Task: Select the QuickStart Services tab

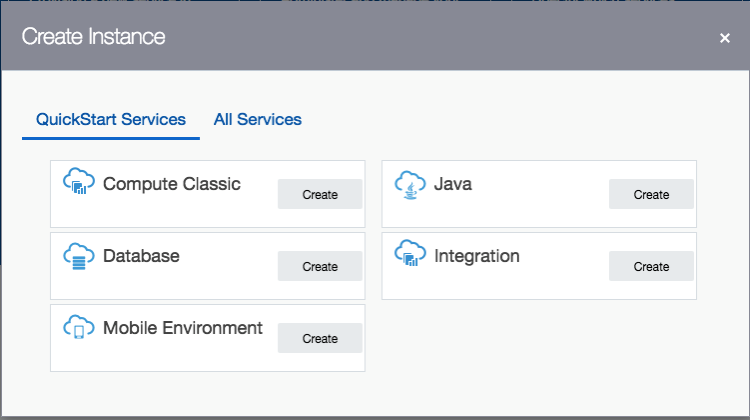Action: pyautogui.click(x=111, y=120)
